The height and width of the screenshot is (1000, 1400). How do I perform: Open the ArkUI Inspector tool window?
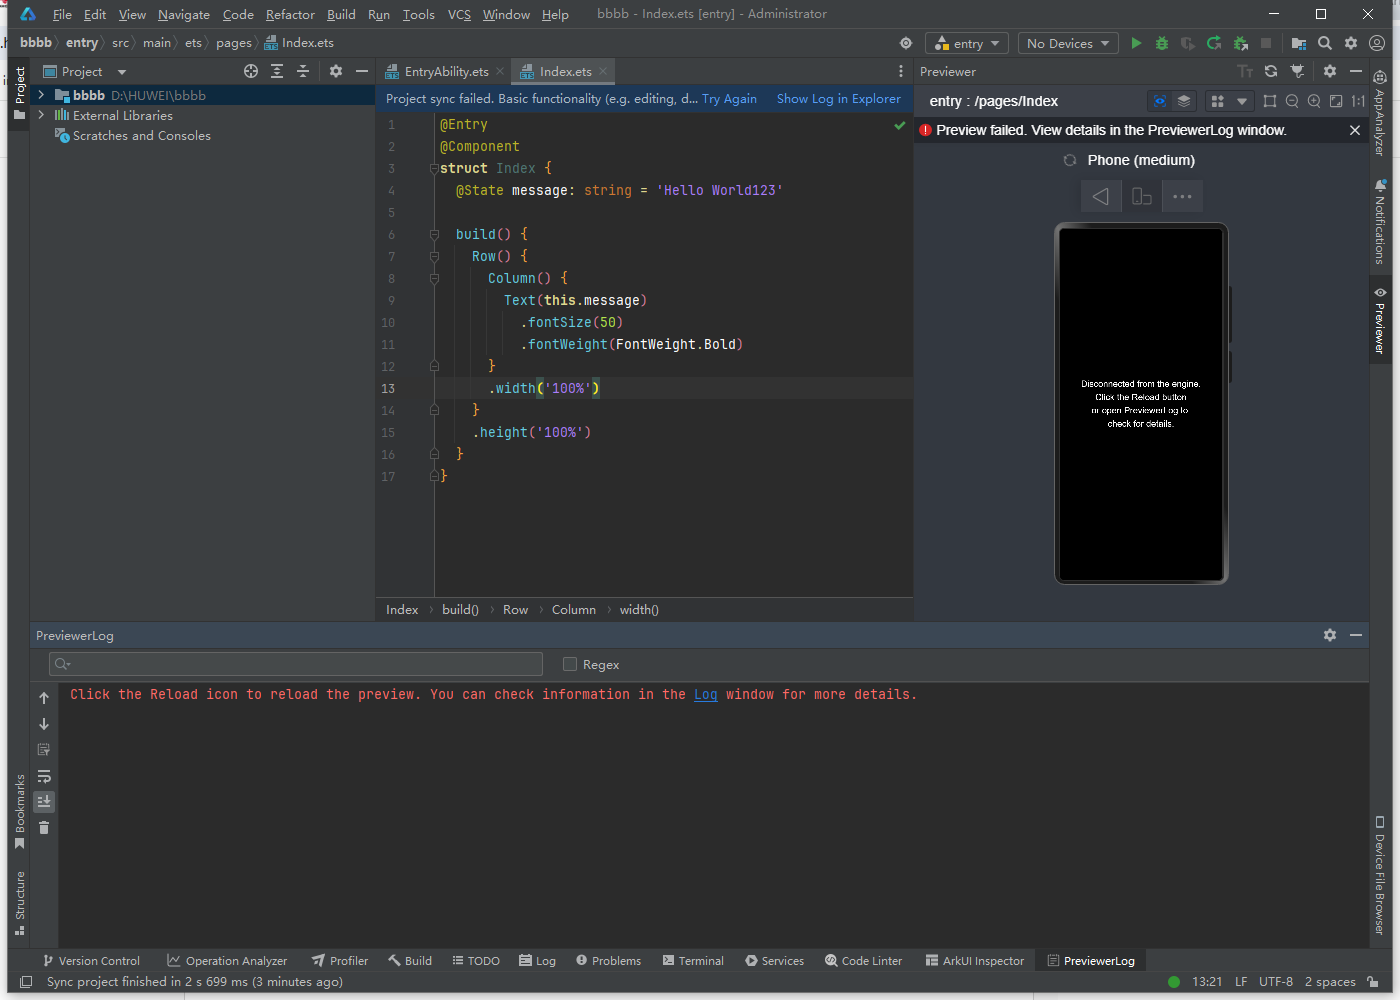pyautogui.click(x=975, y=961)
